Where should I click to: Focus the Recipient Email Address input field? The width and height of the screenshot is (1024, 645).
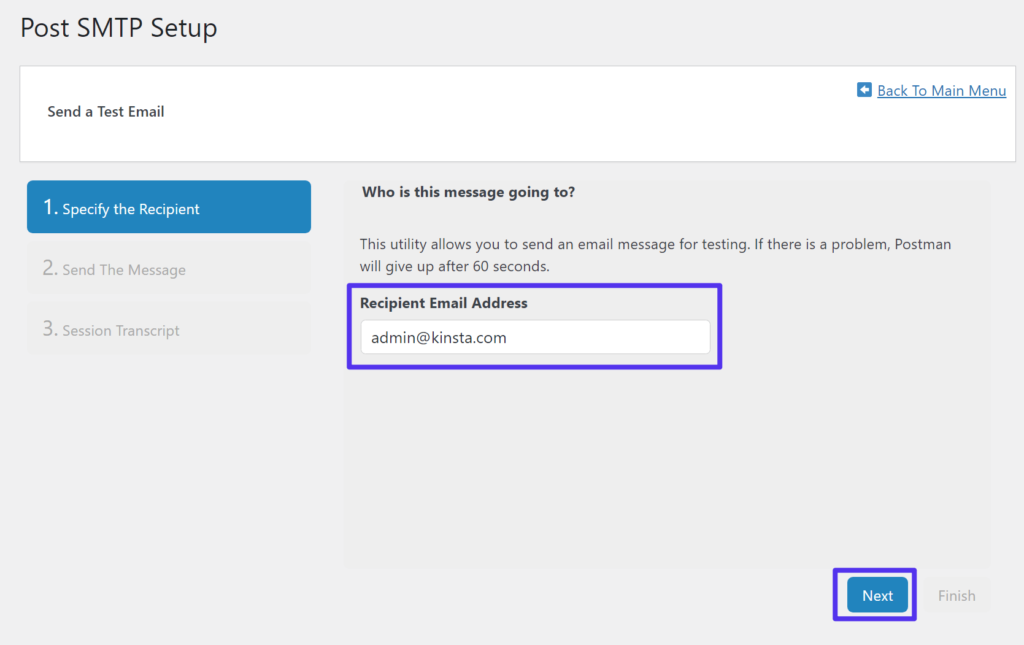pyautogui.click(x=535, y=338)
